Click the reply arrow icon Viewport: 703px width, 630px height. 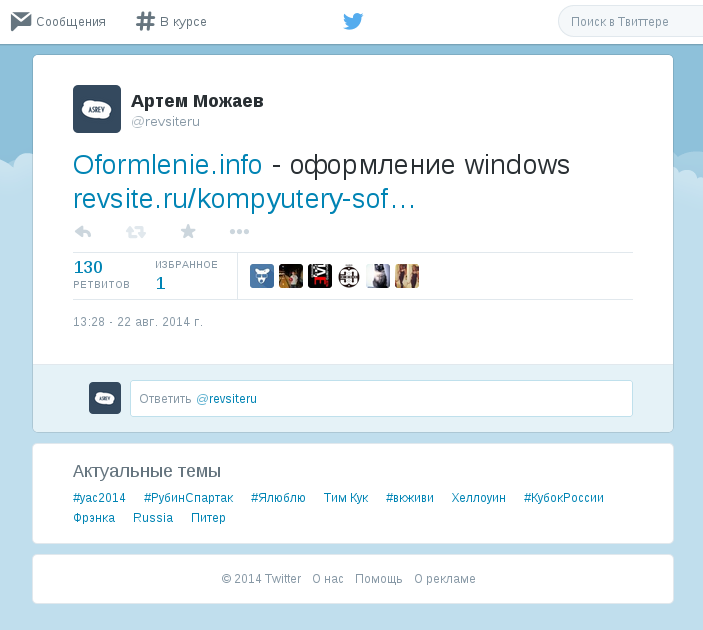pyautogui.click(x=83, y=232)
